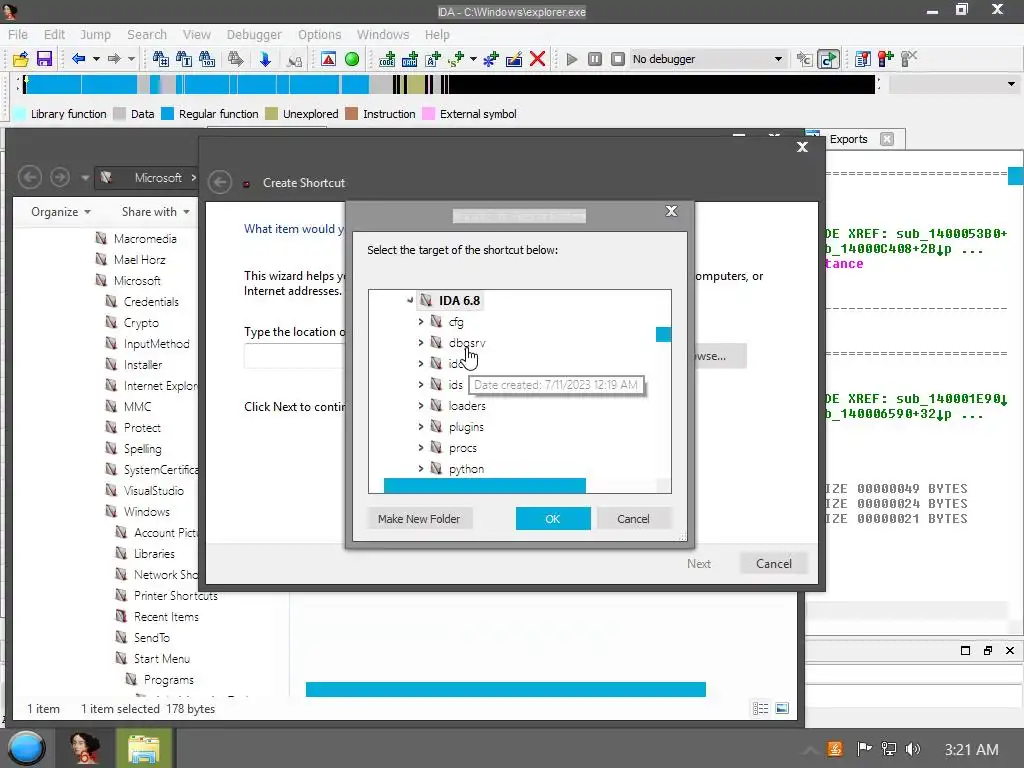
Task: Click the Save database floppy icon
Action: pyautogui.click(x=44, y=59)
